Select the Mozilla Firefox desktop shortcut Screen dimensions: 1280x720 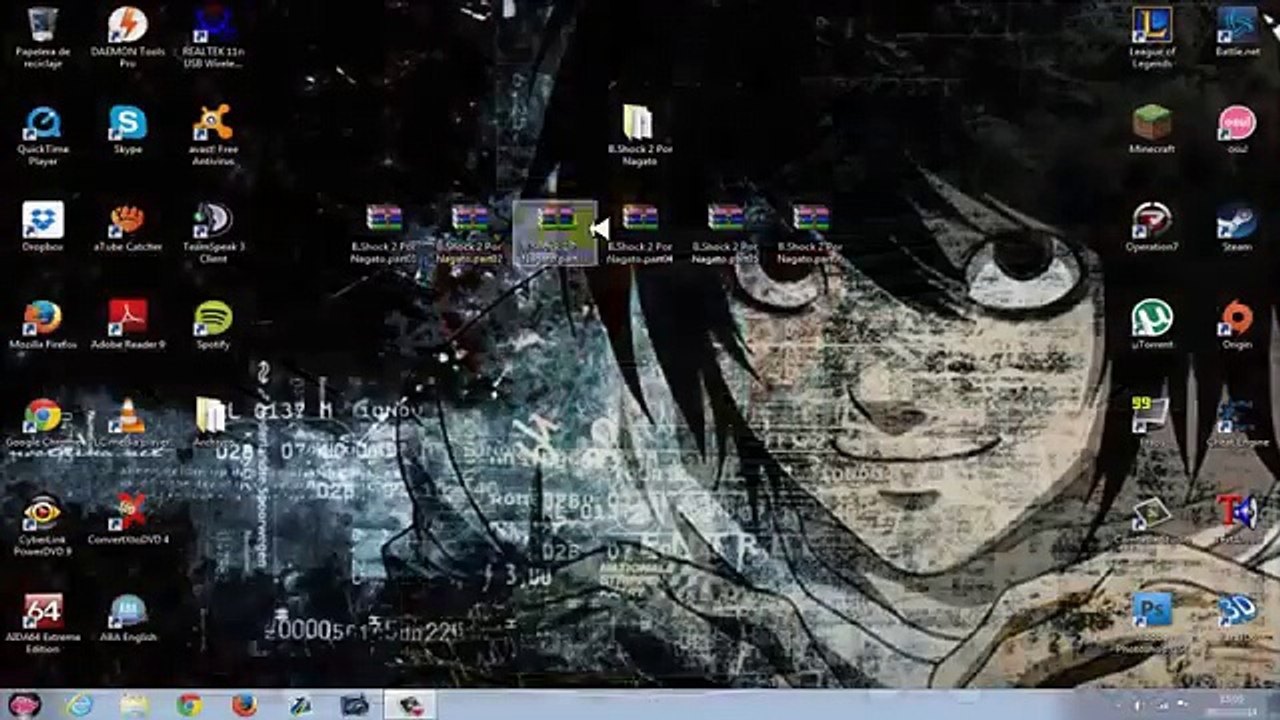click(x=42, y=325)
